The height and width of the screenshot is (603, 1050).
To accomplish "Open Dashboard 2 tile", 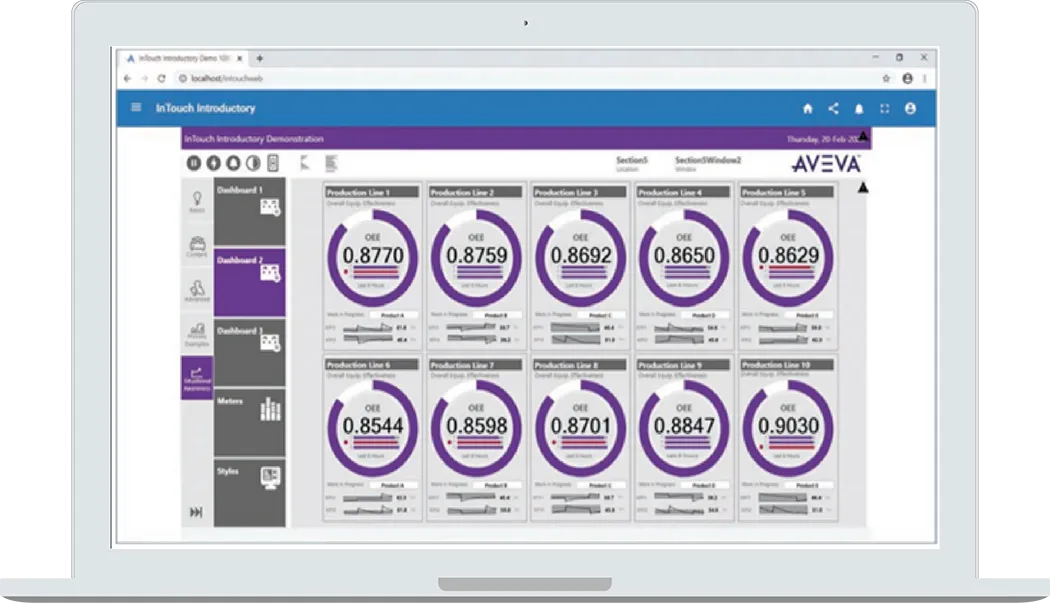I will [x=250, y=282].
